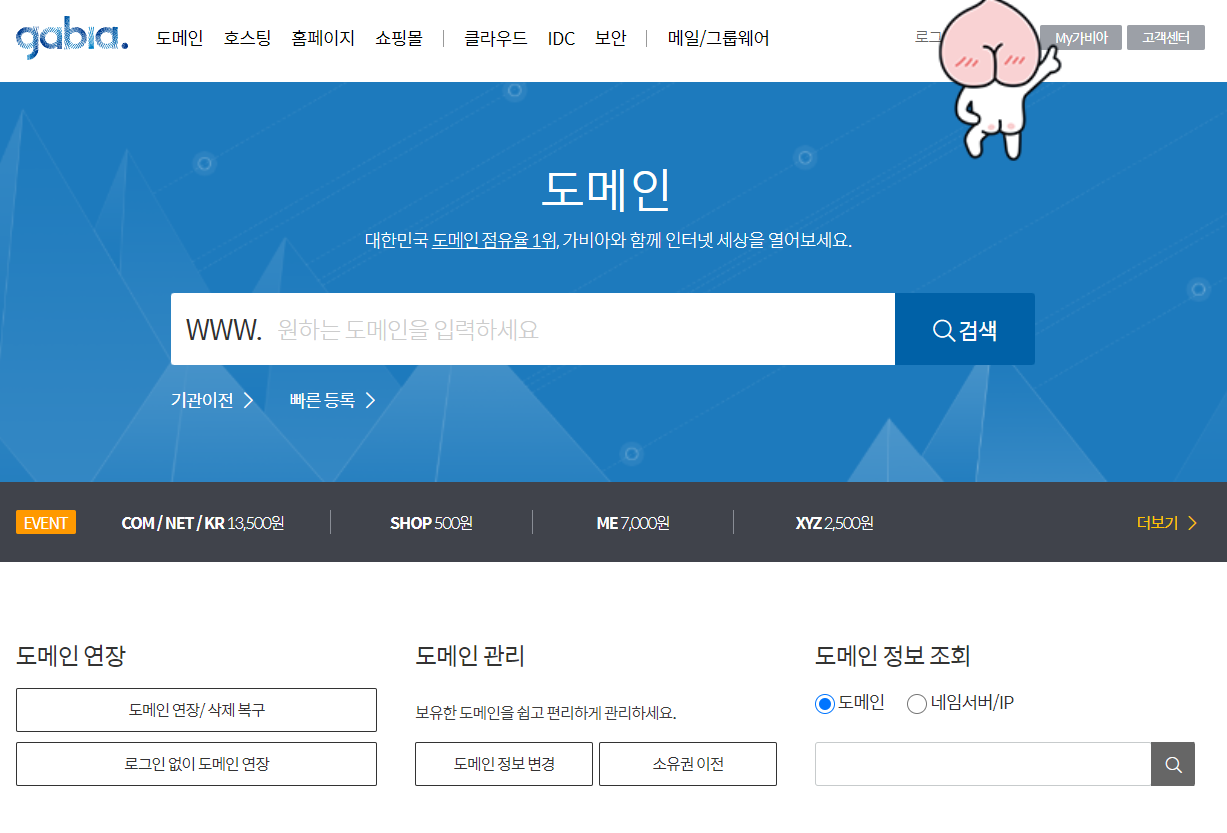Open the 호스팅 menu

(248, 39)
